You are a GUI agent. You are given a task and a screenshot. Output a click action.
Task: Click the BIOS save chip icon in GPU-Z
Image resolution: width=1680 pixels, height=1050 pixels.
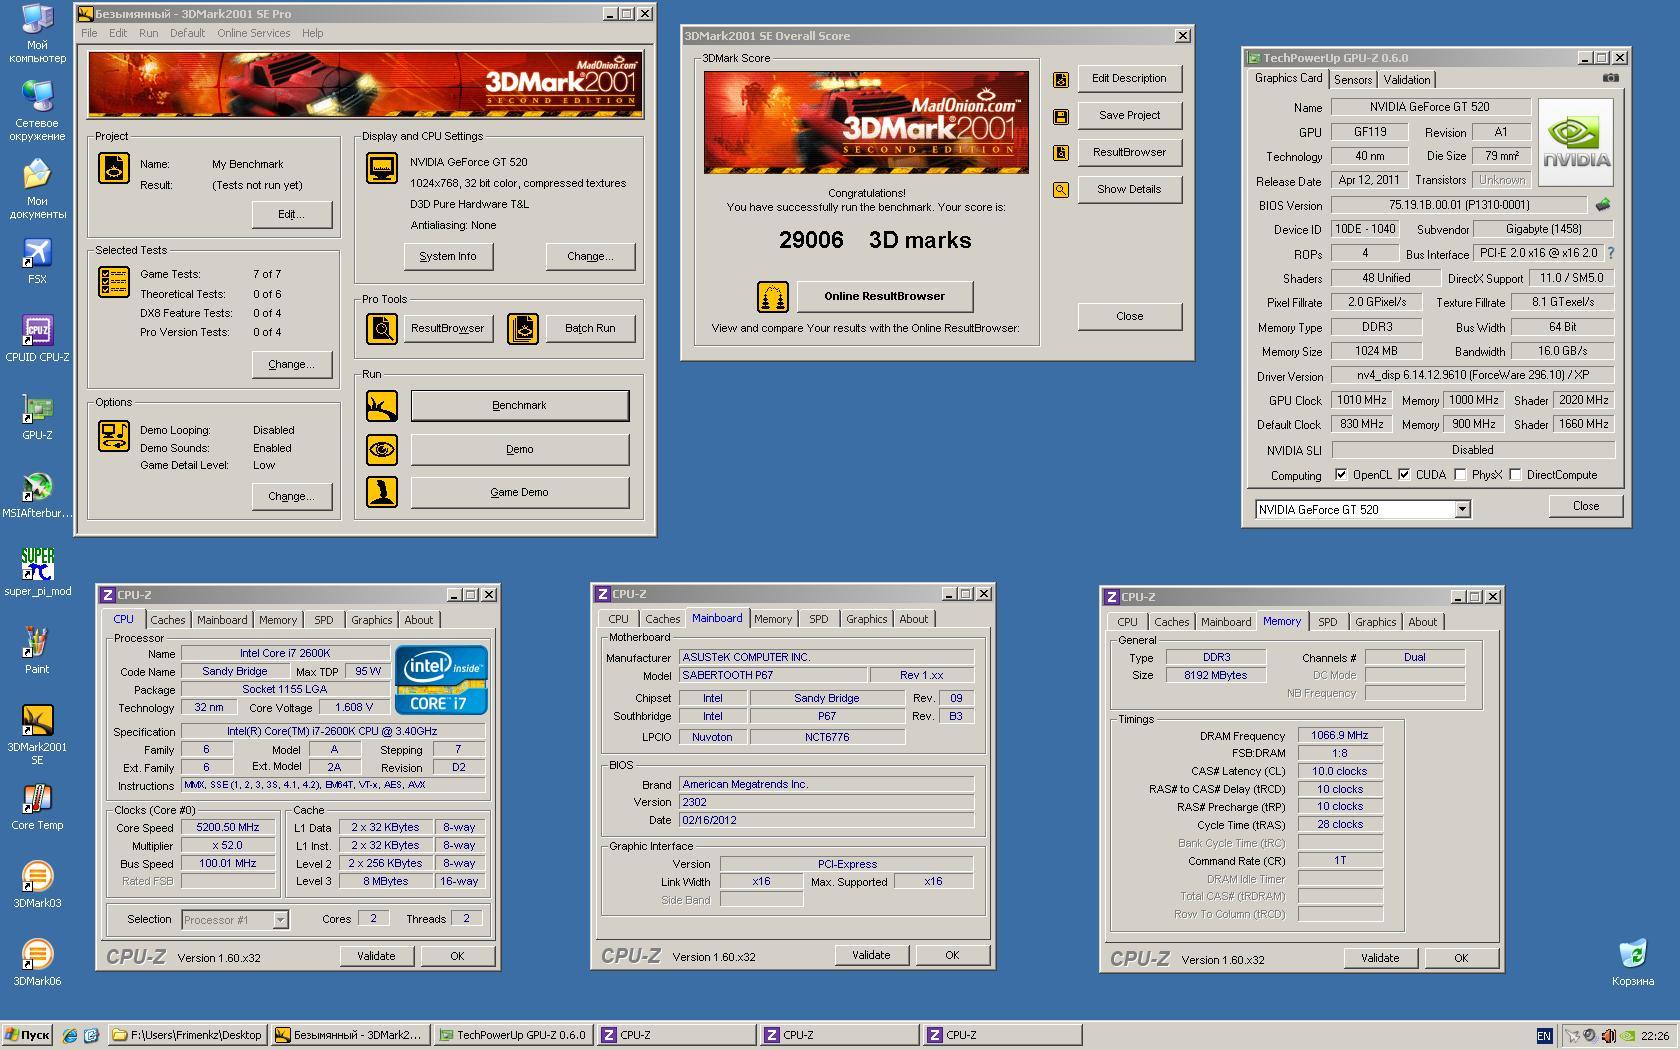[1603, 204]
